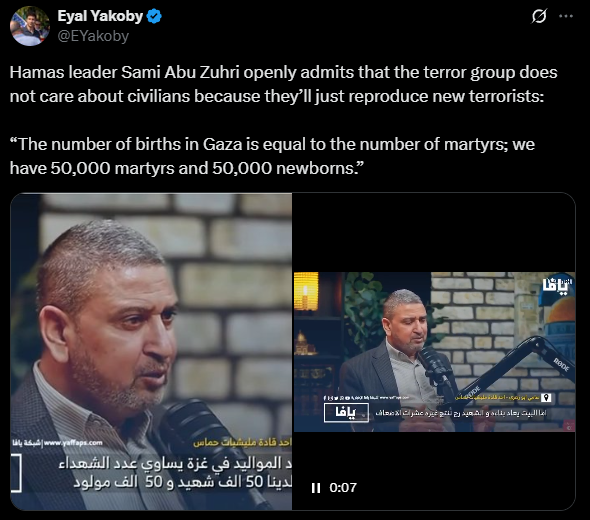Click the small social icons row in inset video

[337, 397]
